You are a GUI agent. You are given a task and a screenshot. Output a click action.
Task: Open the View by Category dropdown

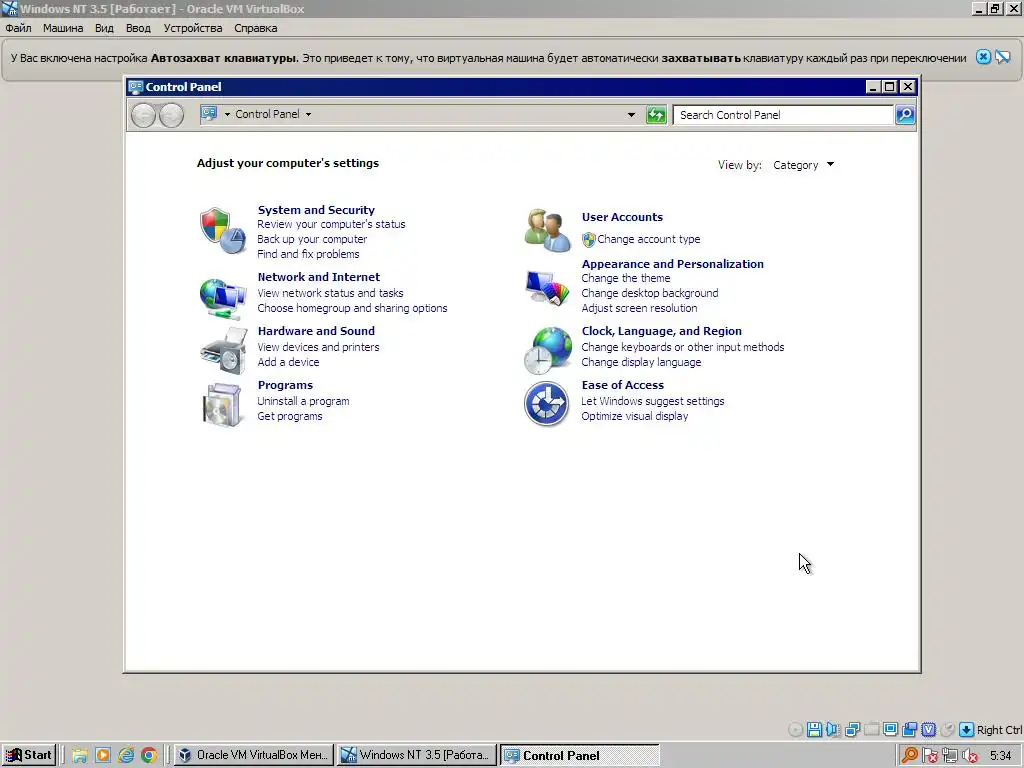(803, 165)
